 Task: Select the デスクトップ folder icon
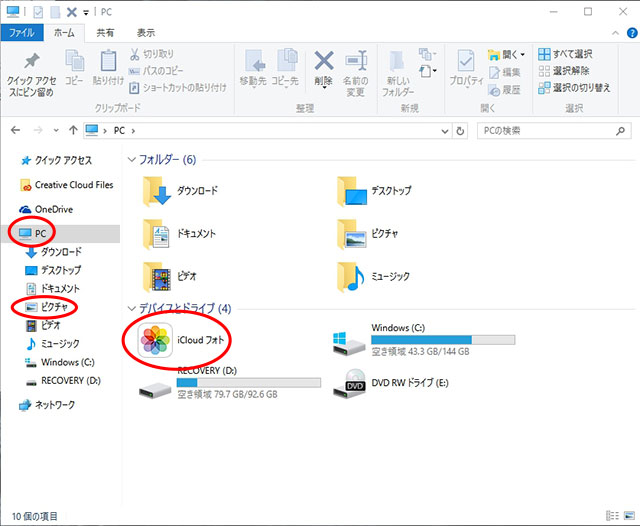(x=352, y=191)
